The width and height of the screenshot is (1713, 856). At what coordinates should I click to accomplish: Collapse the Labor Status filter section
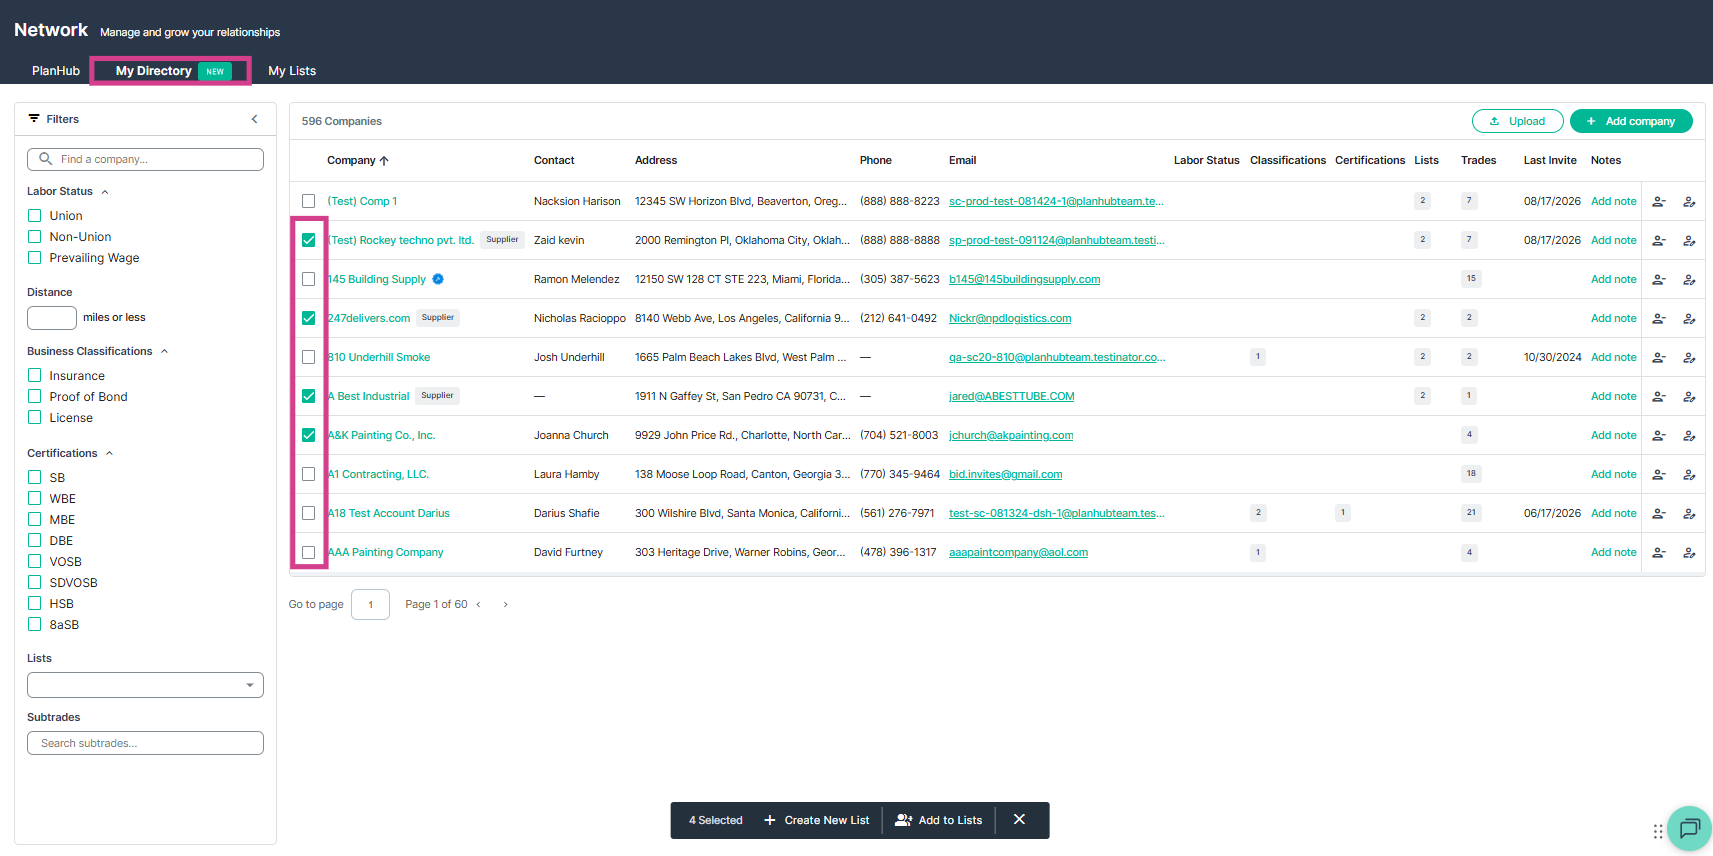click(x=105, y=192)
